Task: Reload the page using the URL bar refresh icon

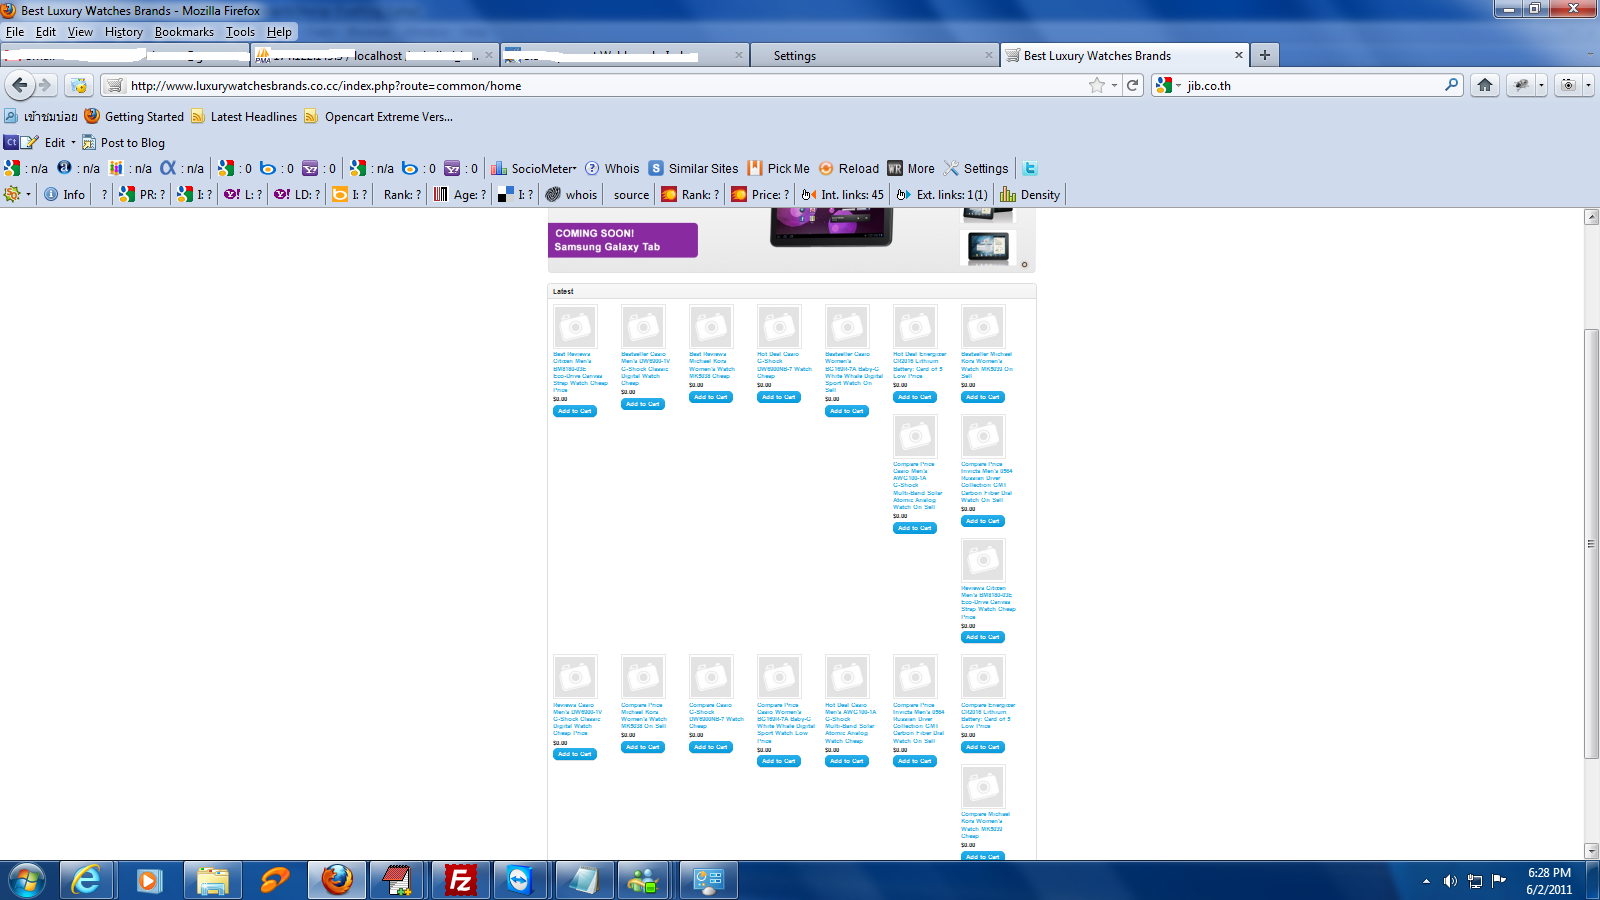Action: [x=1133, y=85]
